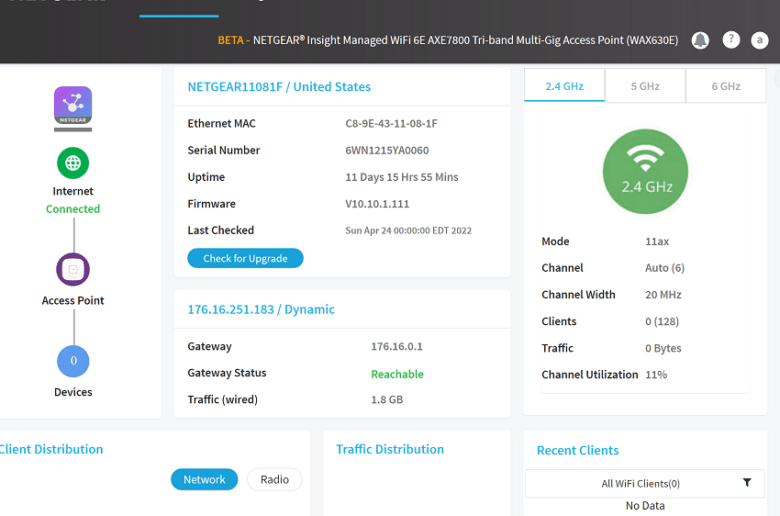Select the Access Point topology icon
Image resolution: width=780 pixels, height=516 pixels.
coord(73,270)
